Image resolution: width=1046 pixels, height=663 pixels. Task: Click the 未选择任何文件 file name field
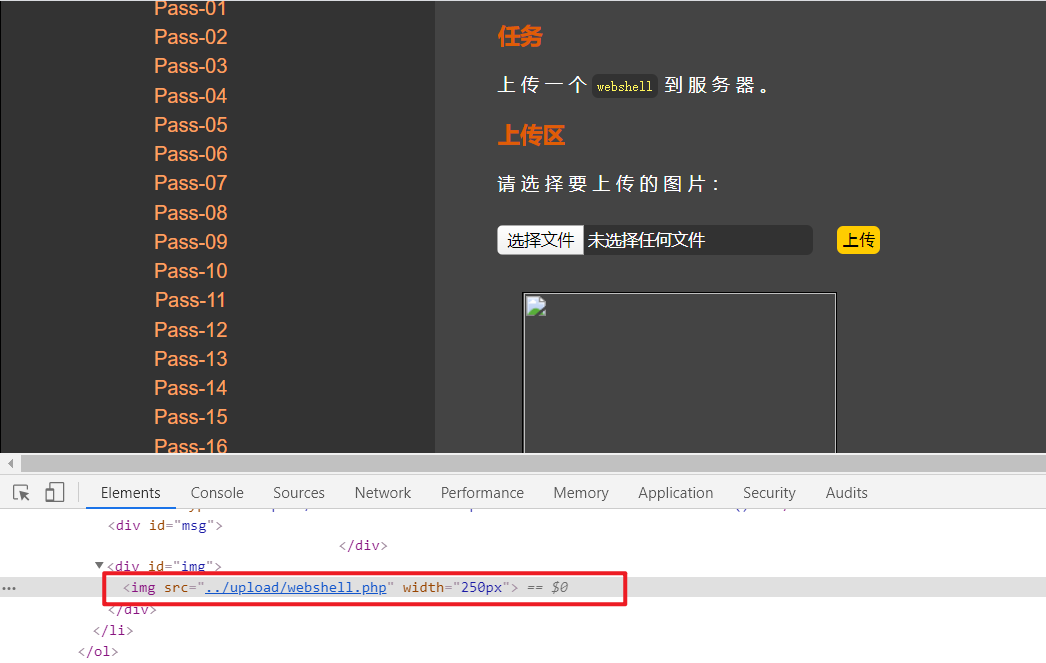tap(698, 240)
